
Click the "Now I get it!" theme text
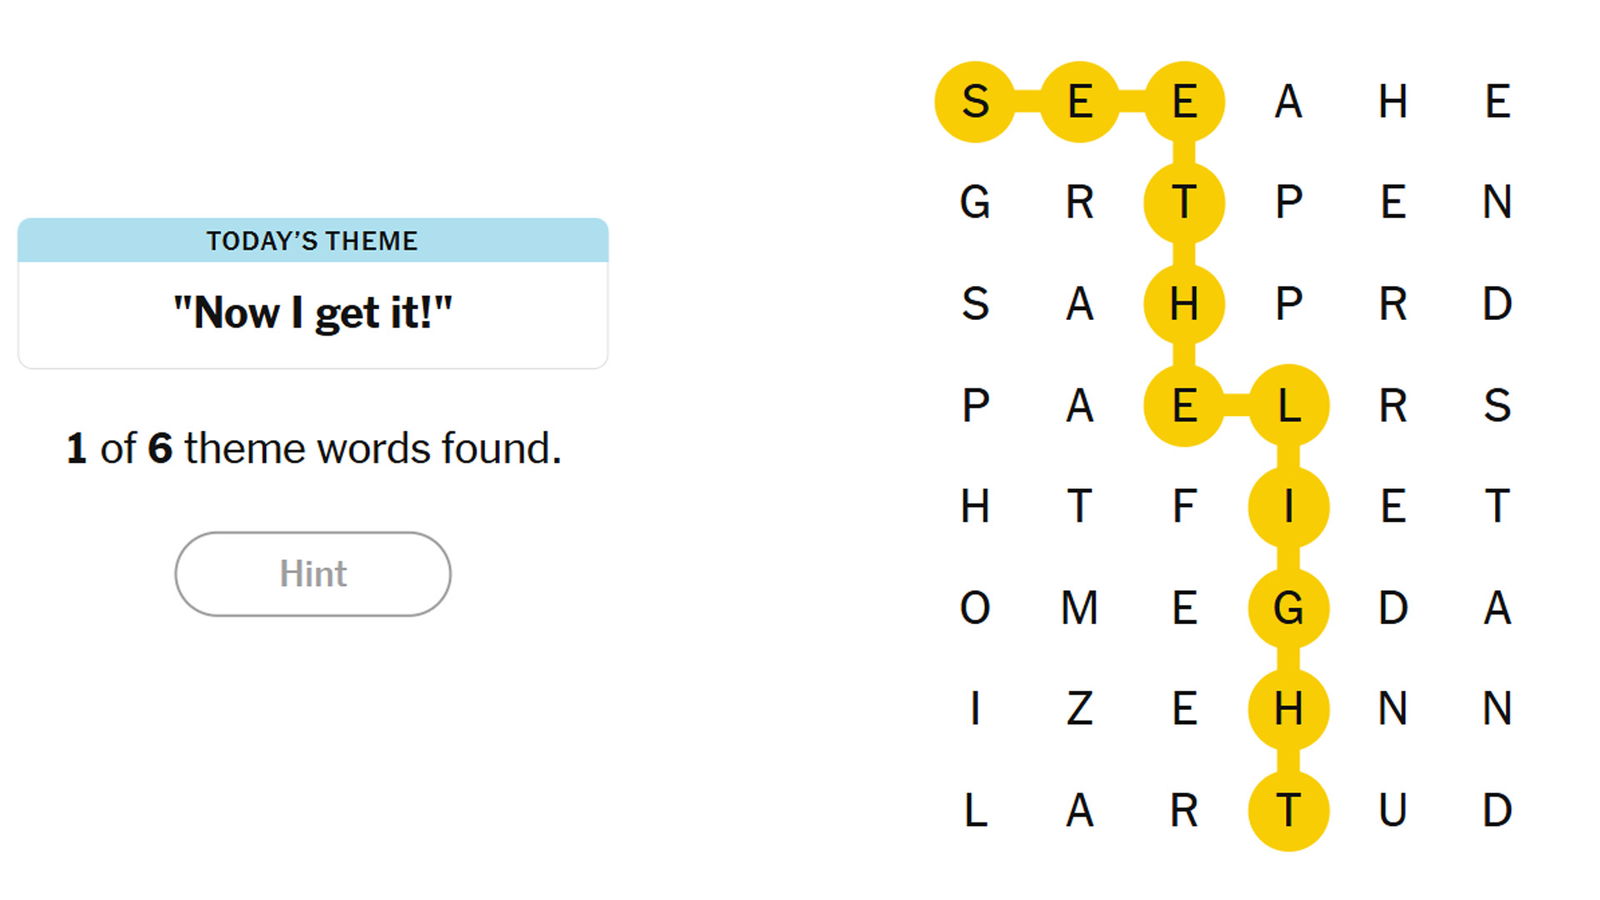click(313, 313)
